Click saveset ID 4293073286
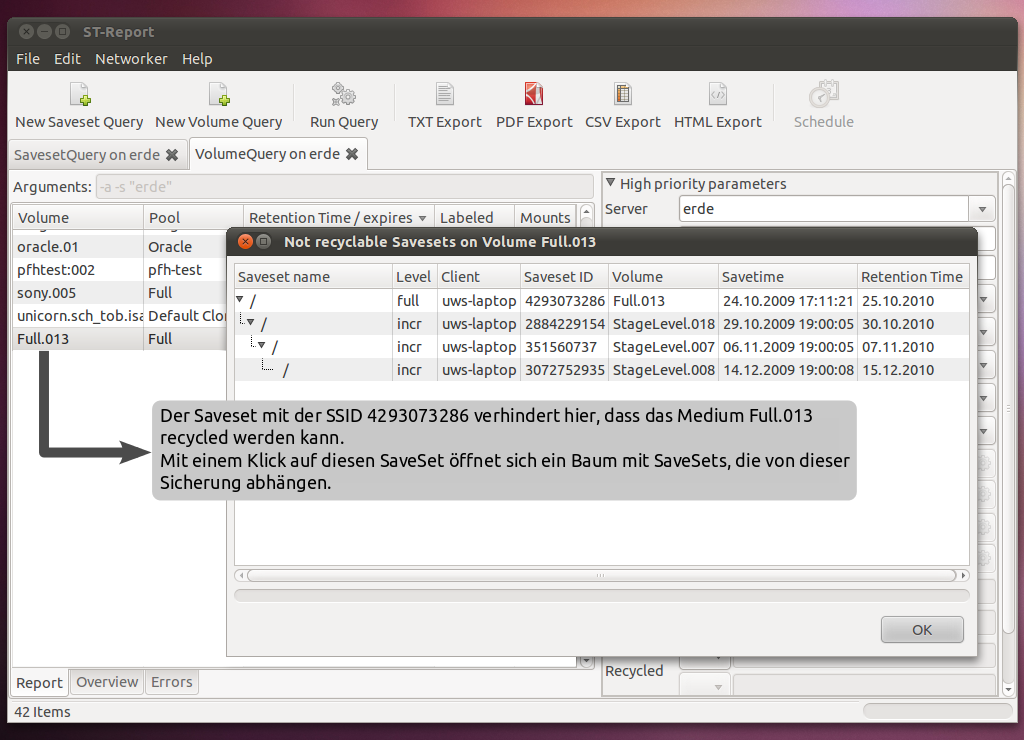The image size is (1024, 740). [565, 301]
